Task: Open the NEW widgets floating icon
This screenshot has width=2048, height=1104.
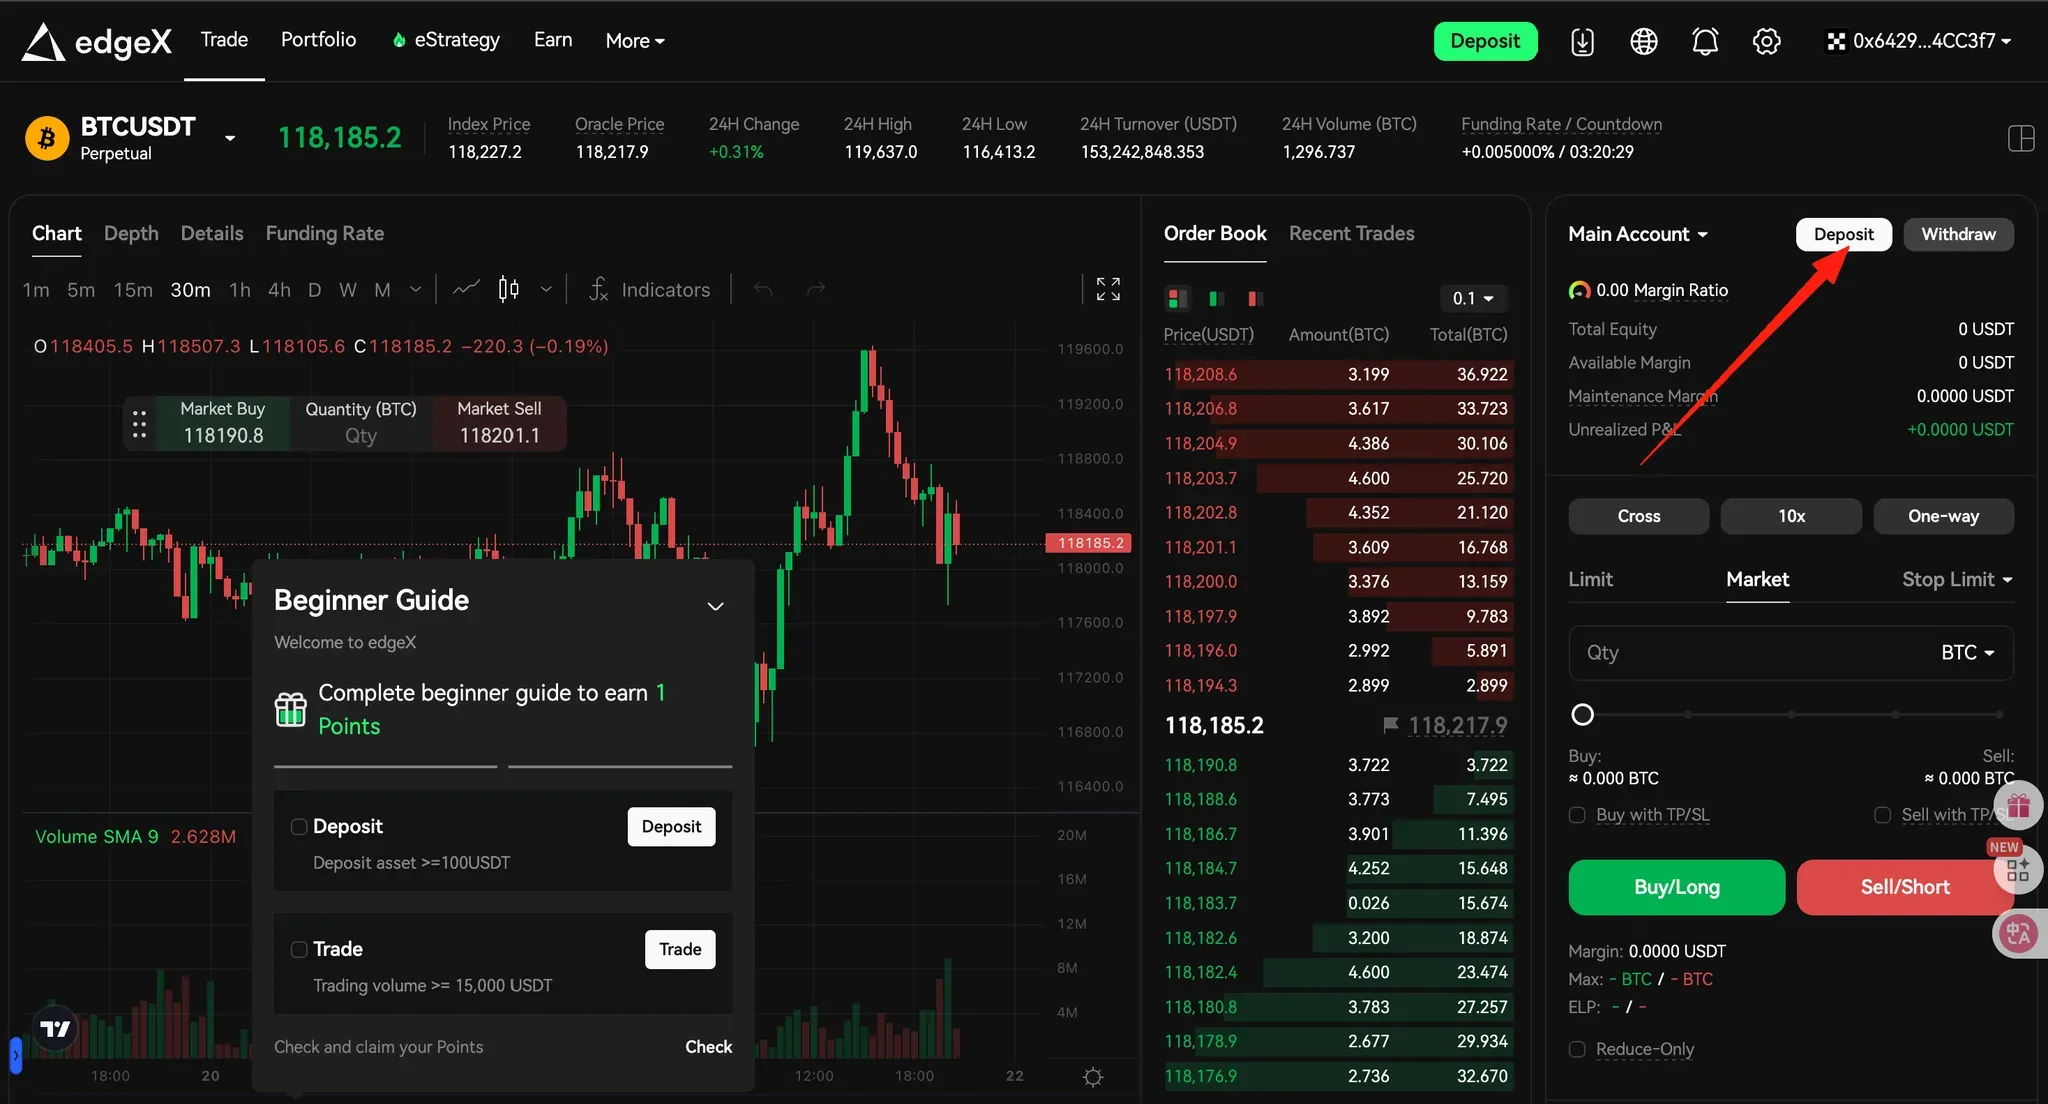Action: click(x=2018, y=869)
